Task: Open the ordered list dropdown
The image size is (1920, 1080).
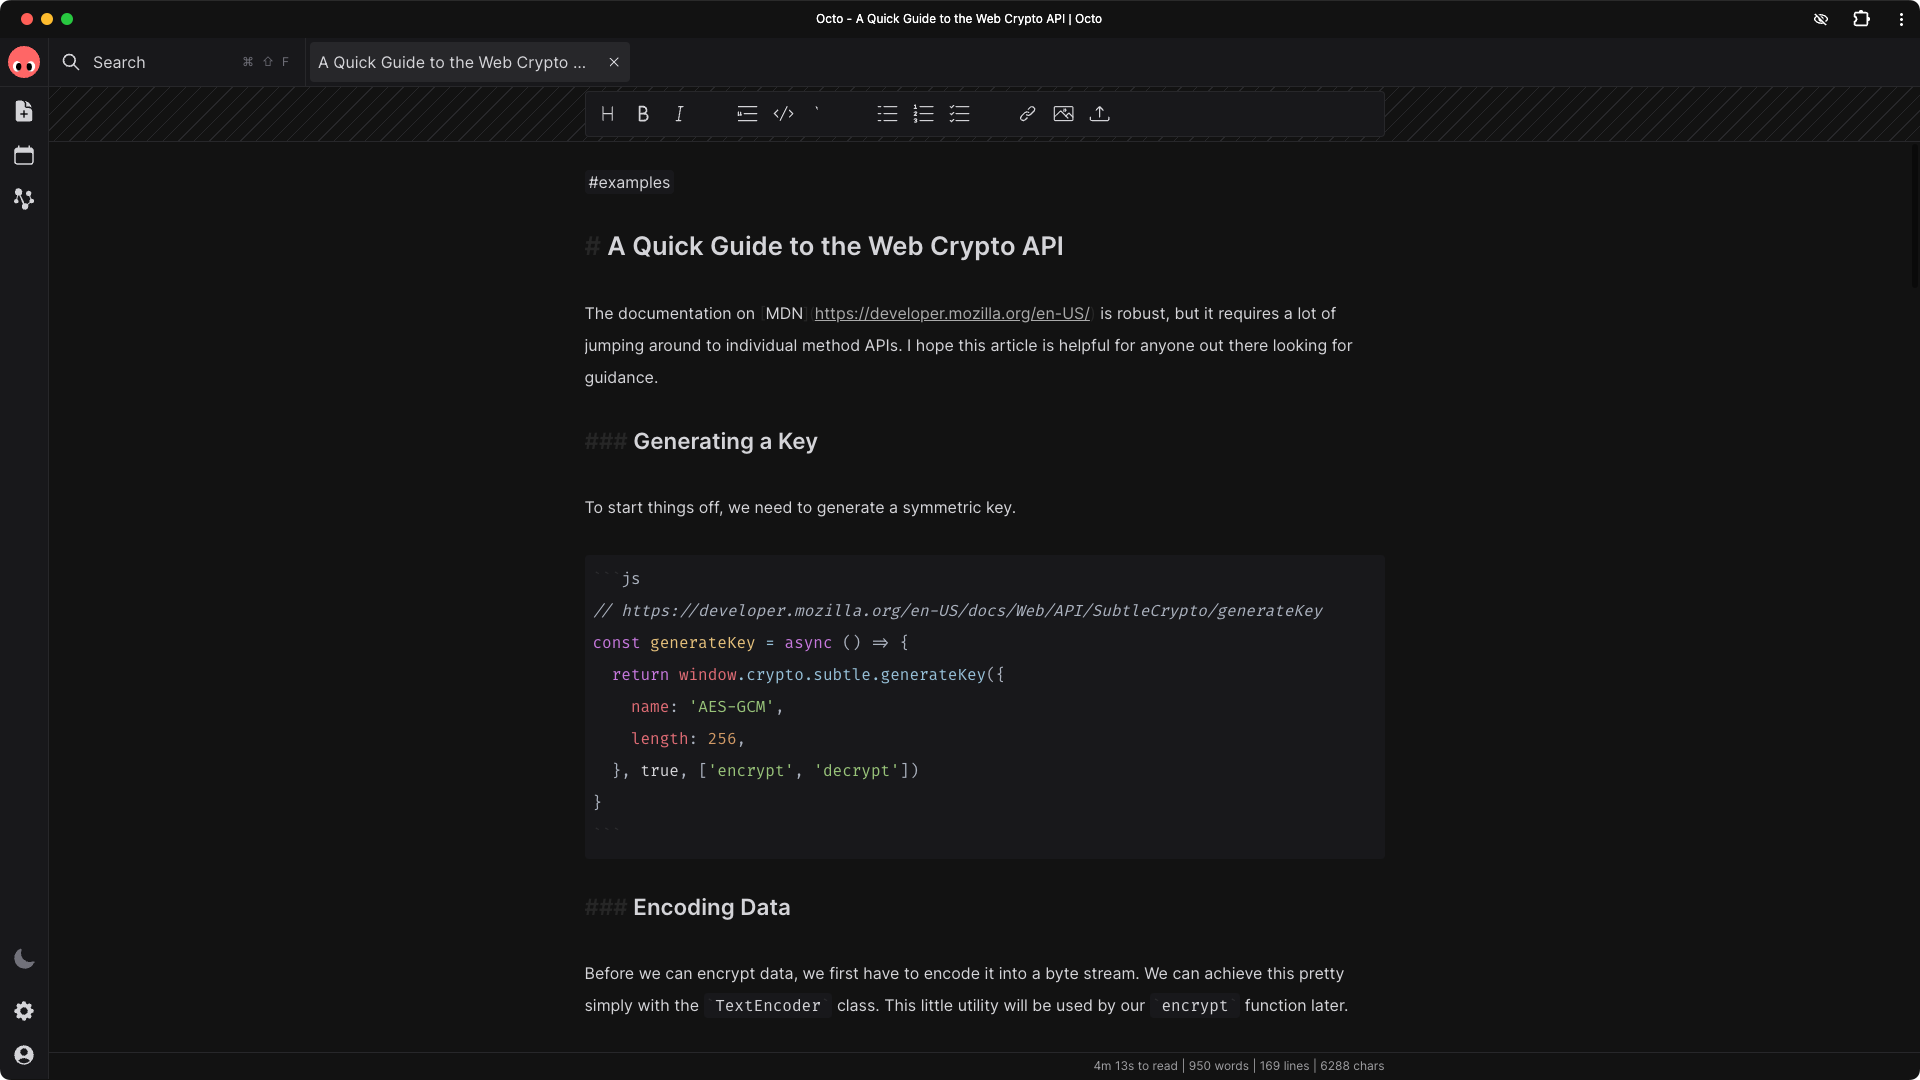Action: point(923,113)
